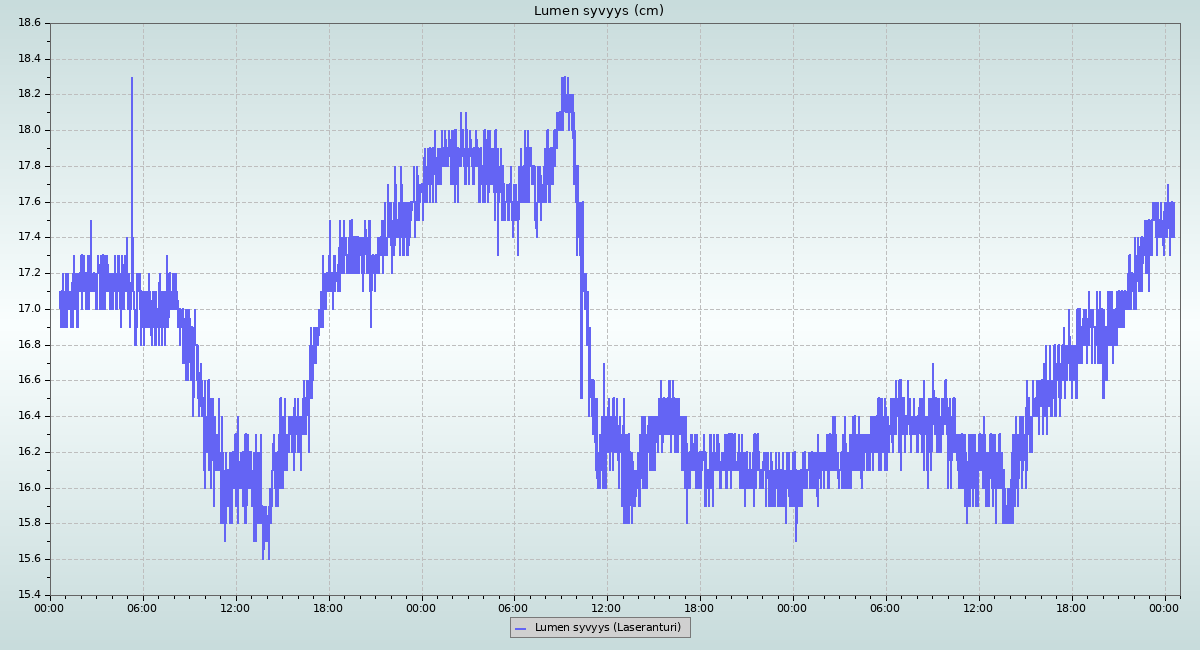Click the first 06:00 label on time axis
This screenshot has height=650, width=1200.
point(143,607)
